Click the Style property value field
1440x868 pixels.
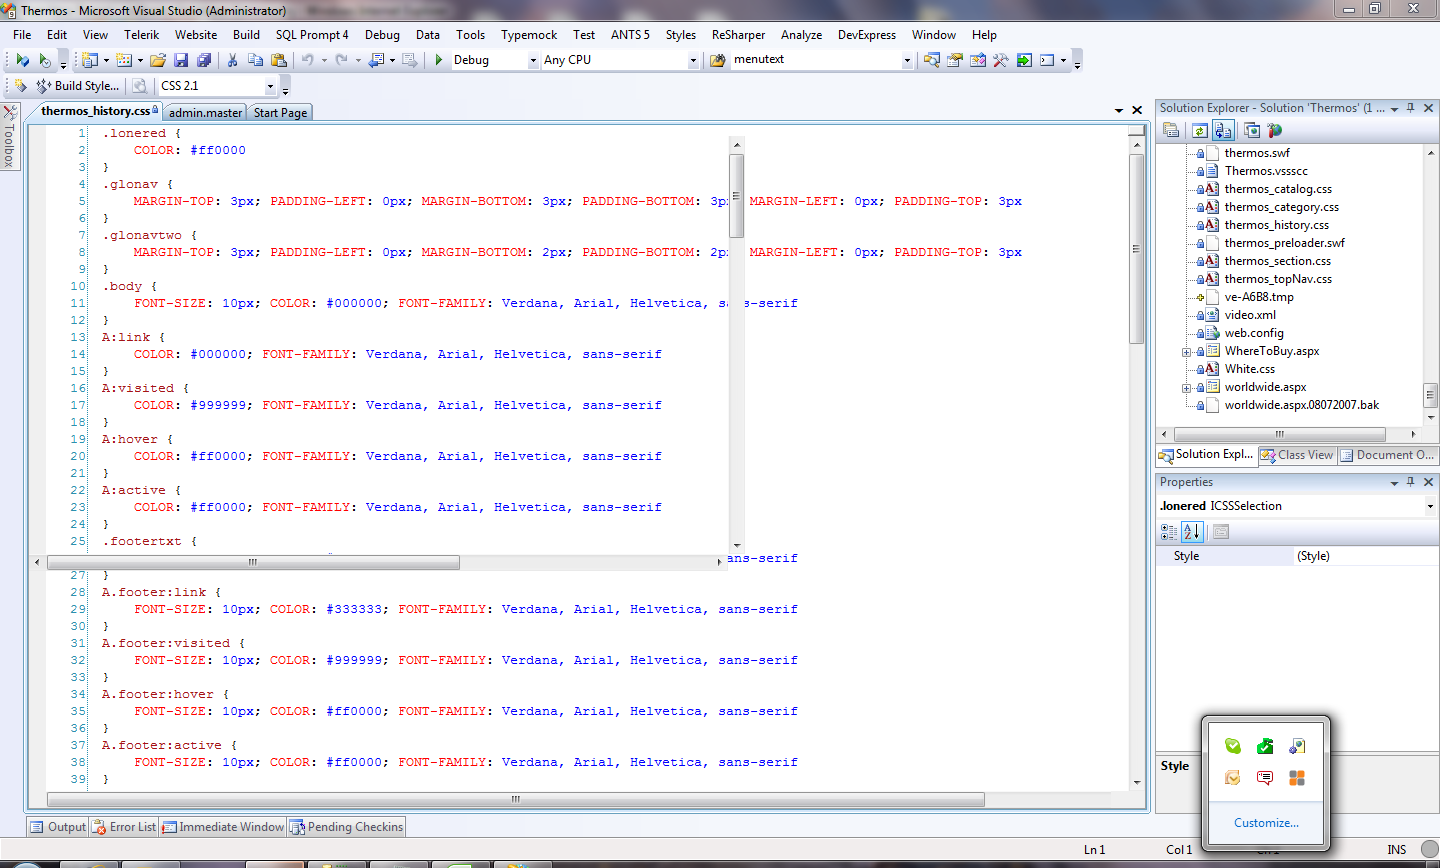click(1364, 556)
